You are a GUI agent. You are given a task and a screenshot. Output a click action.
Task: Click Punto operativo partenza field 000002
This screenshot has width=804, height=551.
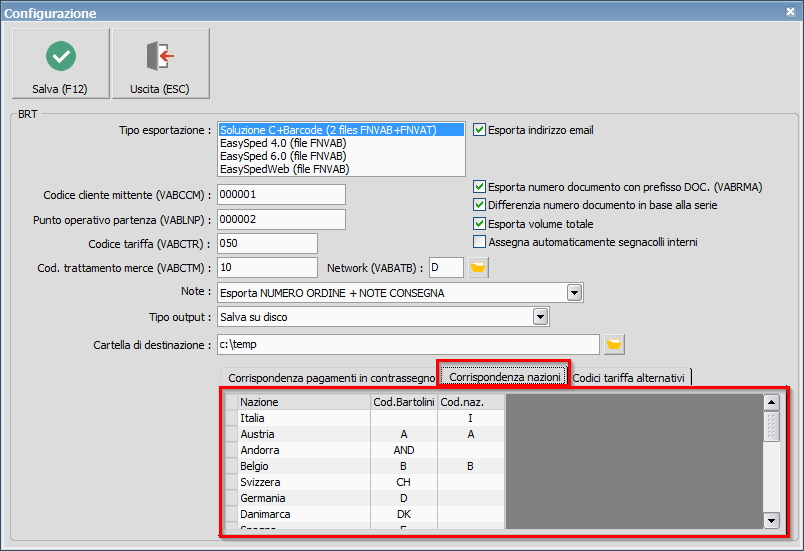(282, 219)
